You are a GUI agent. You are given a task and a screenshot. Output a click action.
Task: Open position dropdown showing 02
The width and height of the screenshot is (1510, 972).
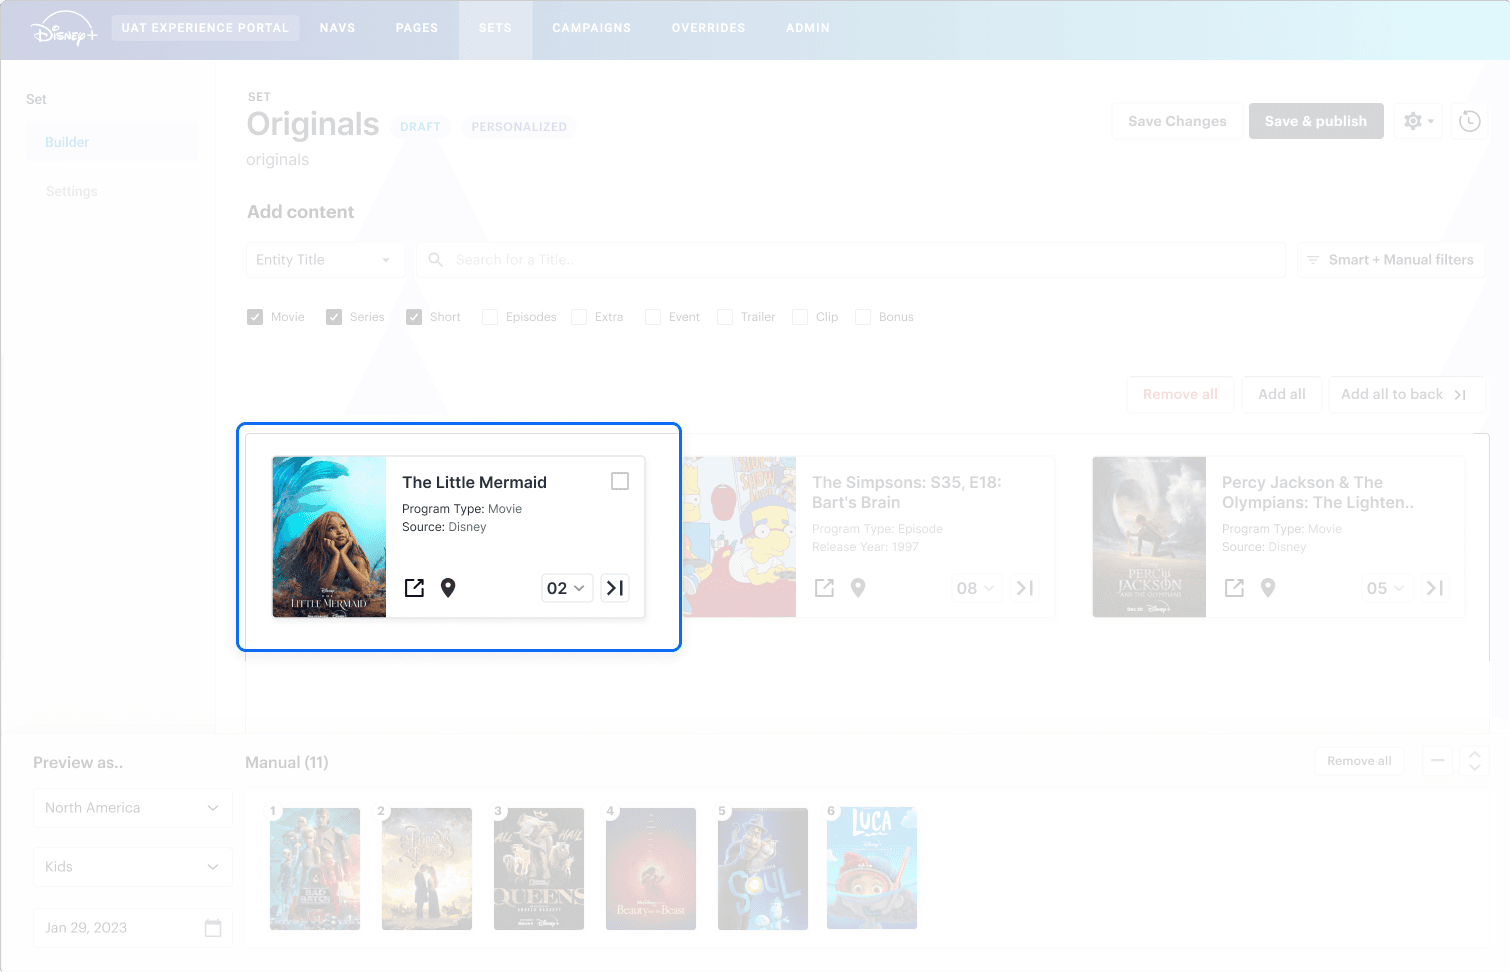566,588
